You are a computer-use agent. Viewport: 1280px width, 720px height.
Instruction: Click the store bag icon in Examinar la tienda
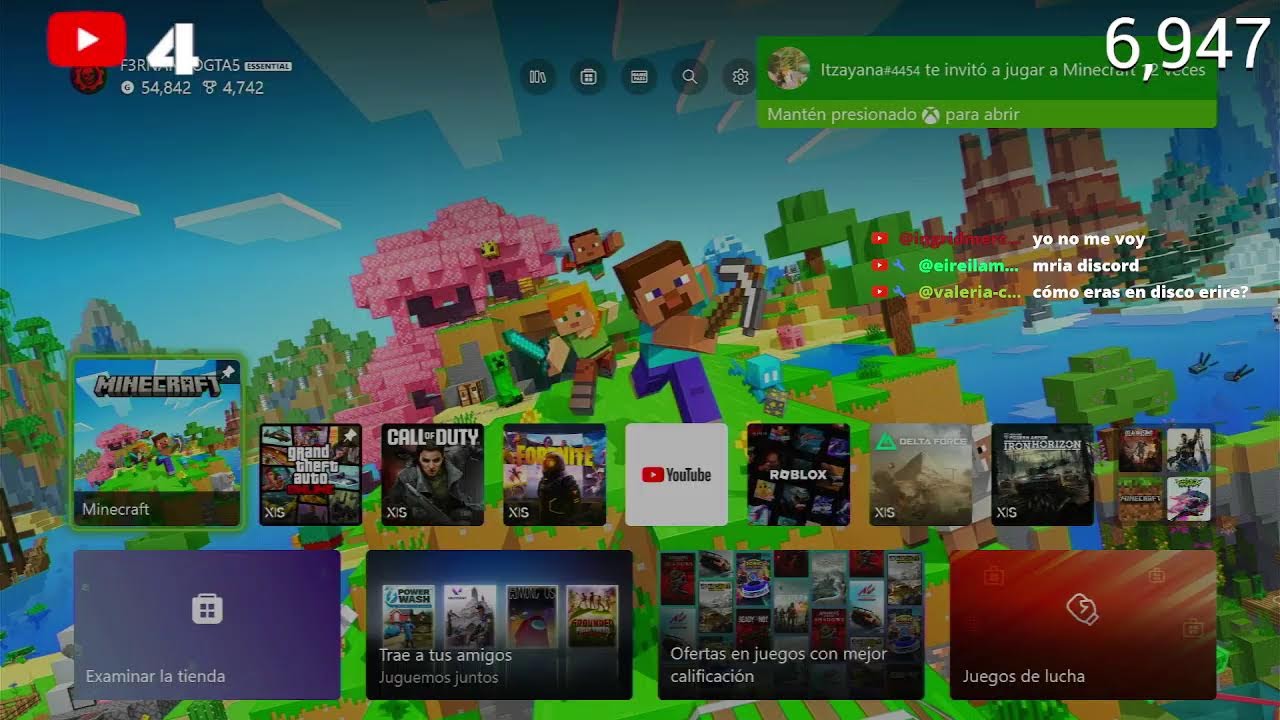click(207, 608)
